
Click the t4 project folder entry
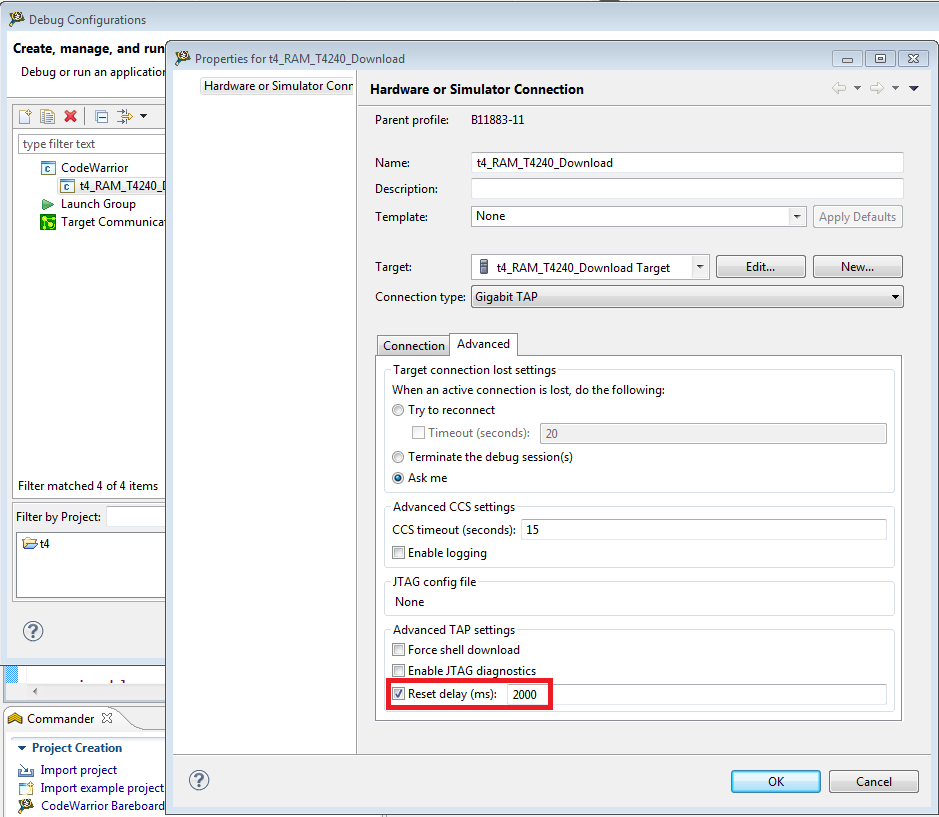pyautogui.click(x=36, y=544)
